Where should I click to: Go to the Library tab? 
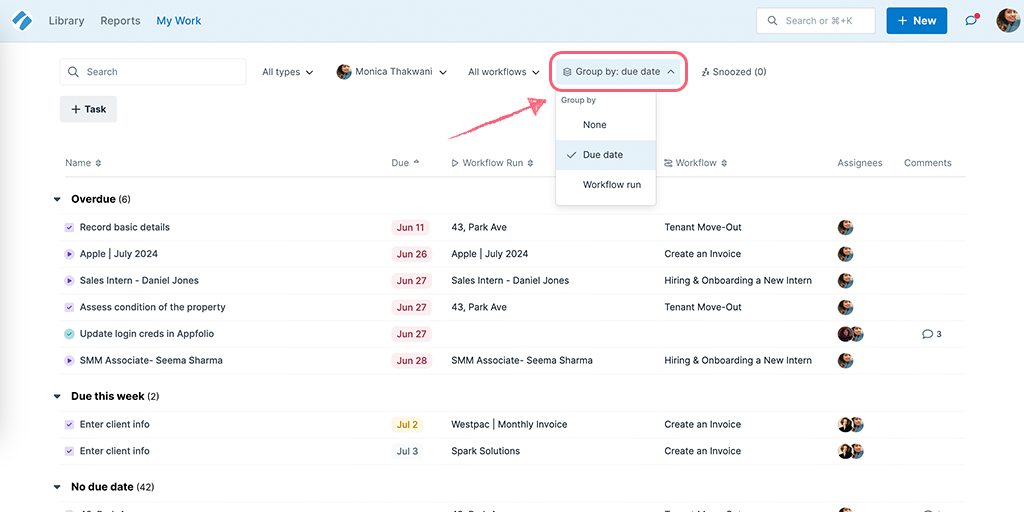point(67,21)
